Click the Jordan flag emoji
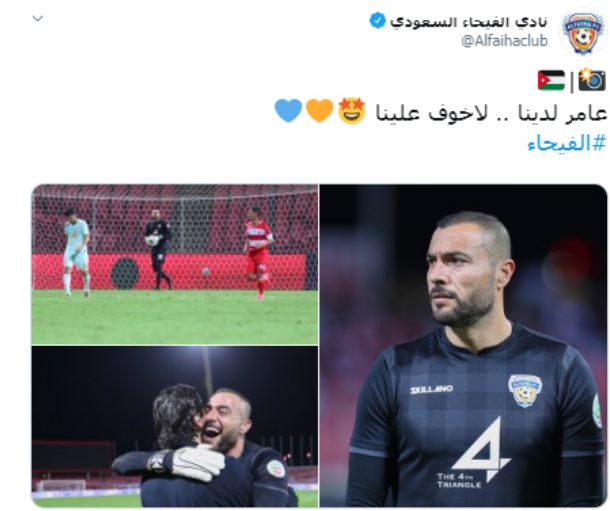 click(x=551, y=80)
